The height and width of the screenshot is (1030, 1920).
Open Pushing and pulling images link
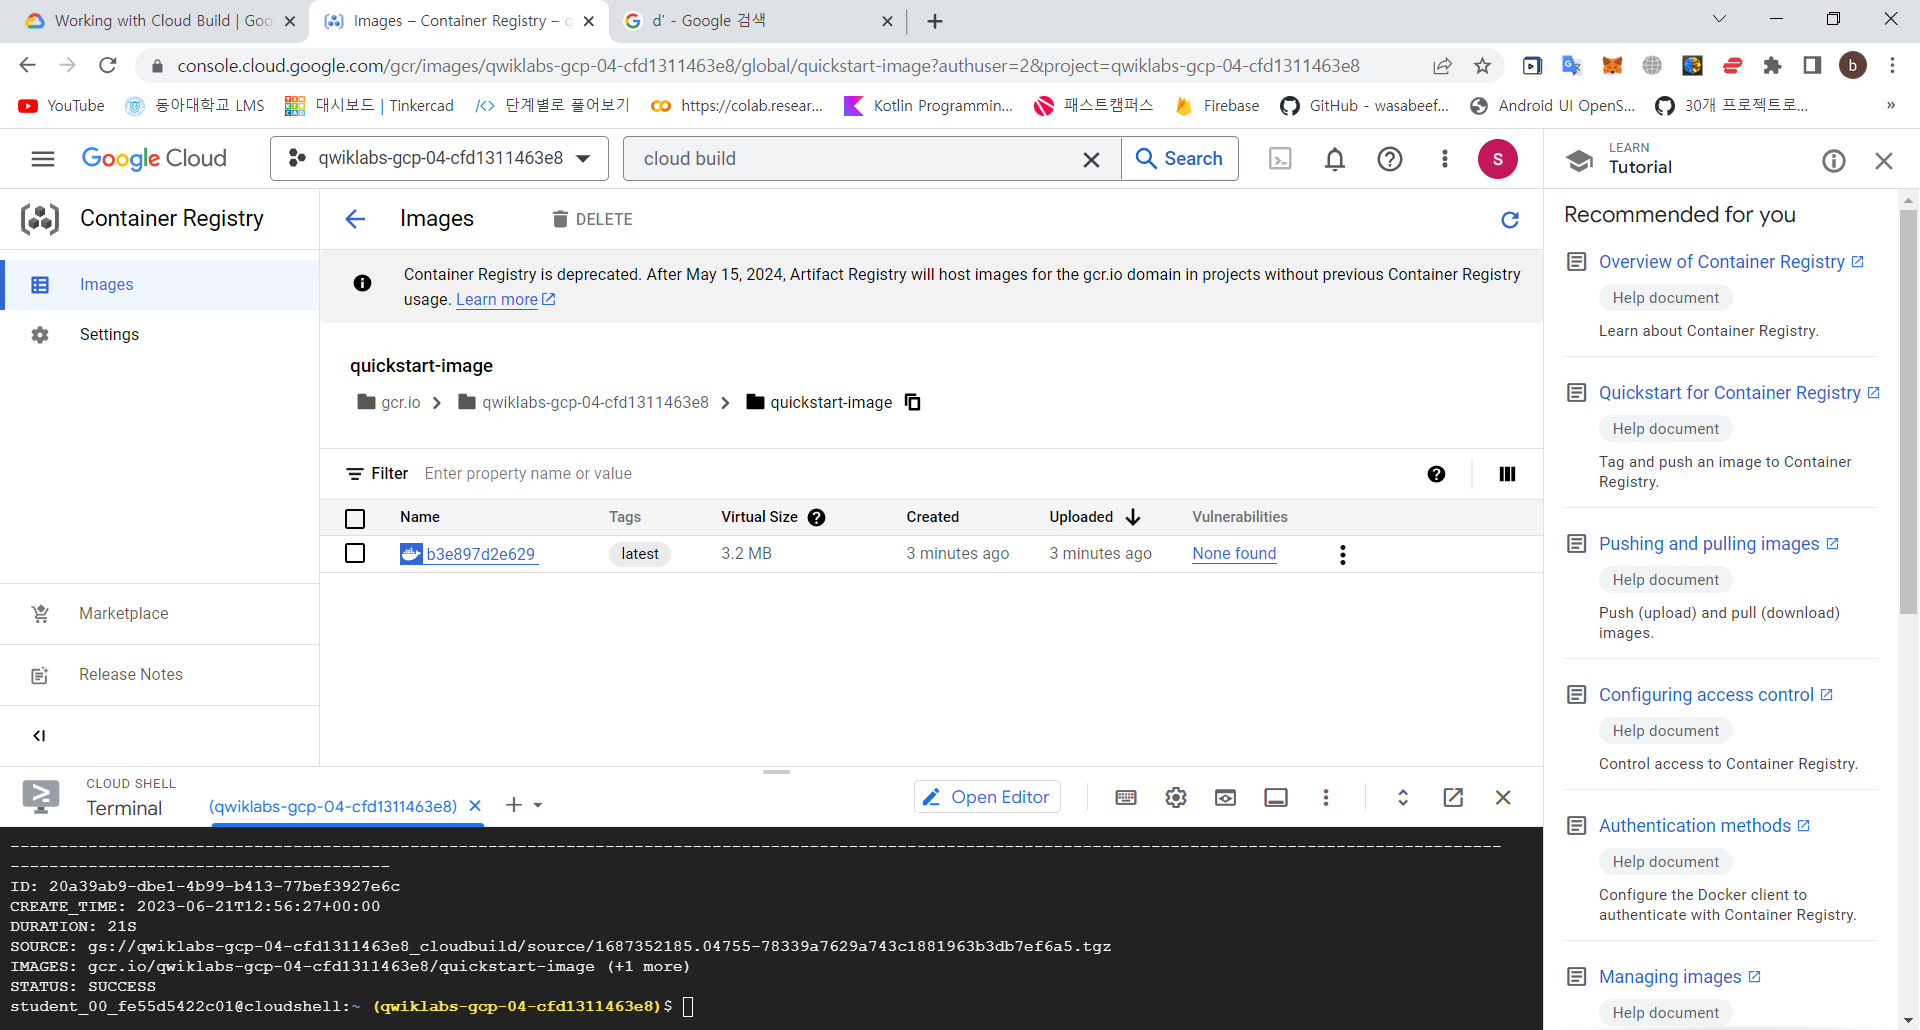click(1718, 544)
